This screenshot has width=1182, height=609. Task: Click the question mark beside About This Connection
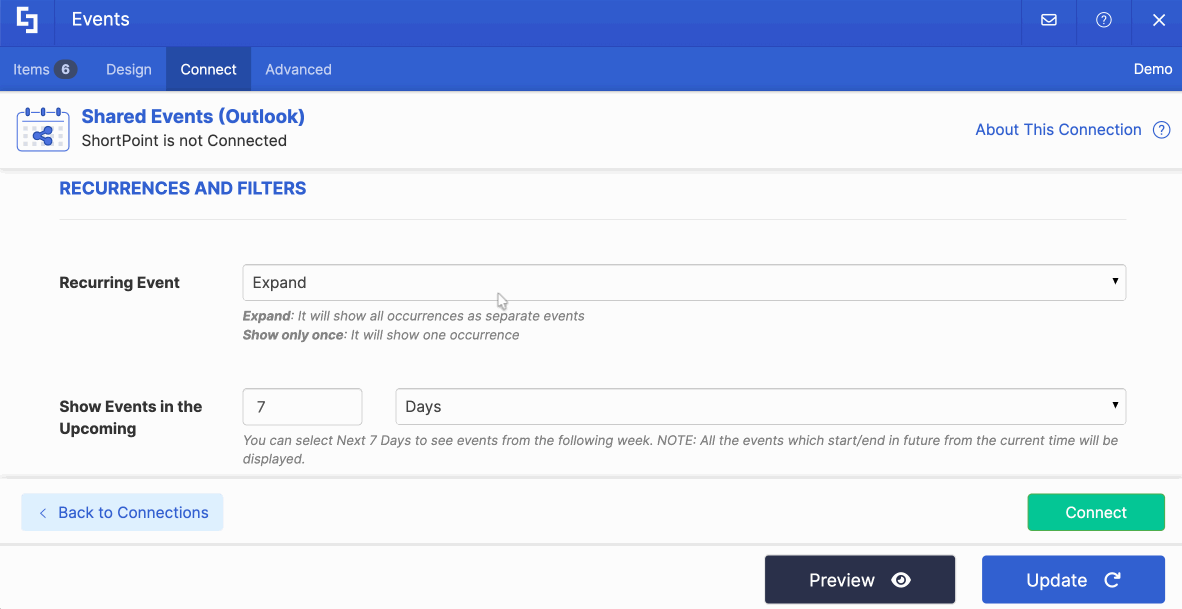pos(1161,129)
